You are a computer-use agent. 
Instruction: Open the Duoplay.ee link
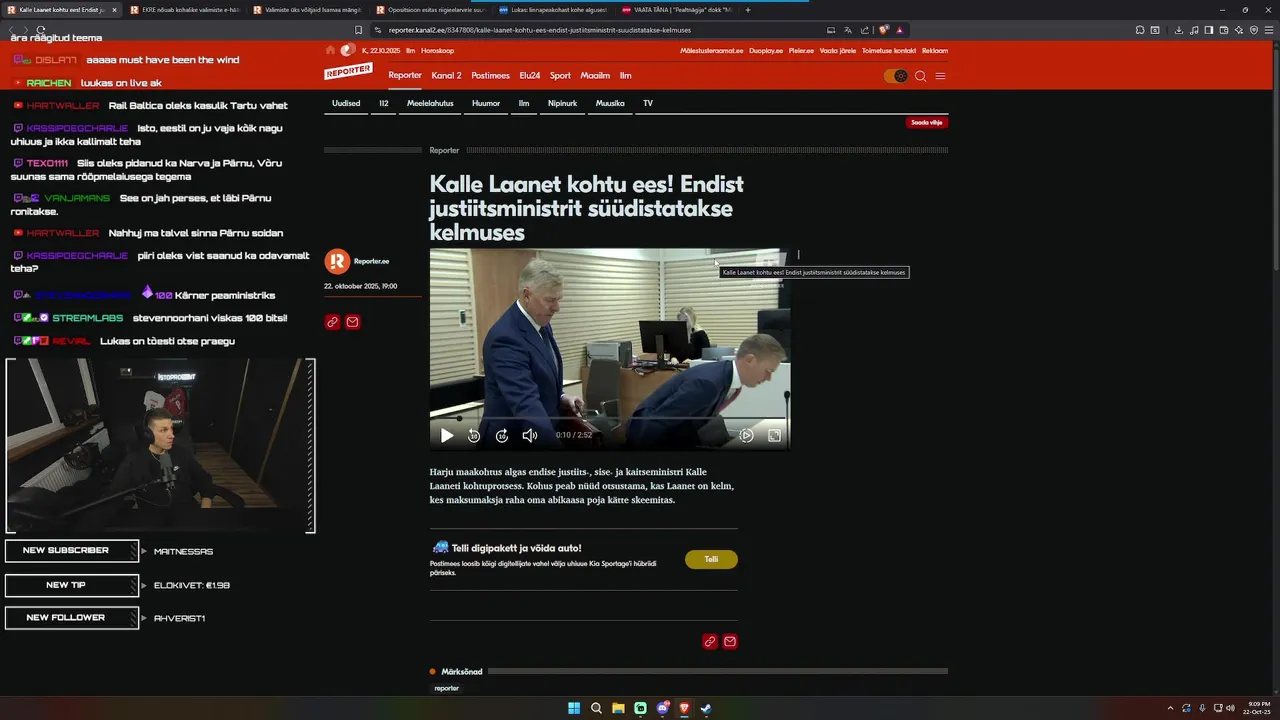(x=766, y=50)
